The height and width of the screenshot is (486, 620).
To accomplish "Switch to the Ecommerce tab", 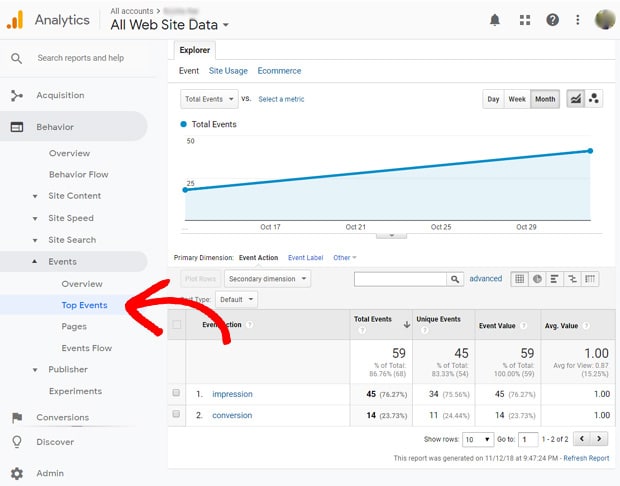I will click(279, 71).
